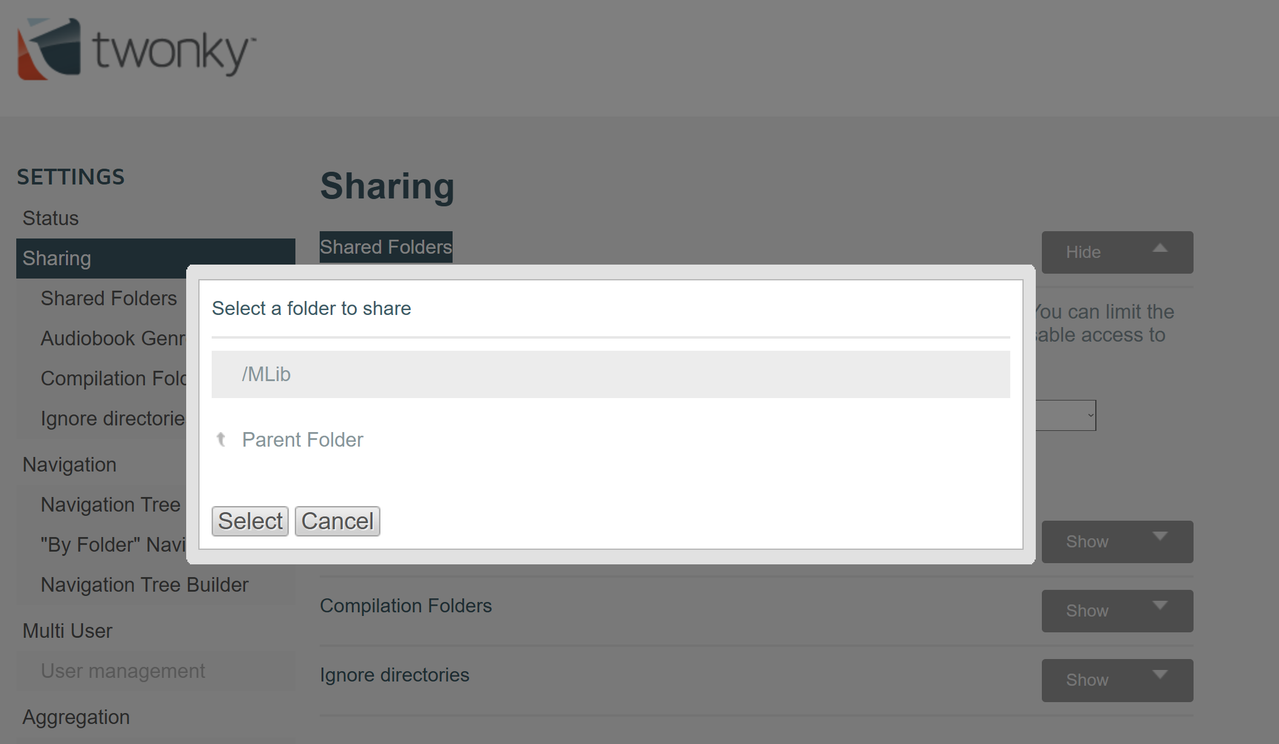Viewport: 1279px width, 744px height.
Task: Click the Compilation Folders section label
Action: point(406,606)
